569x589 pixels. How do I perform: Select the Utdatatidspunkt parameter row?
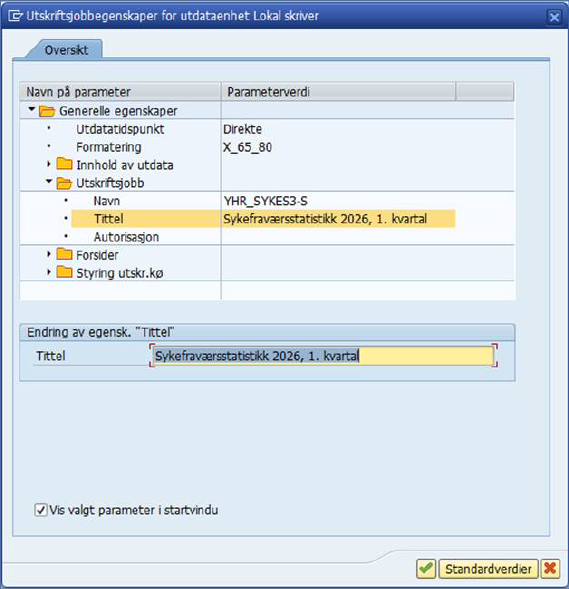tap(120, 129)
